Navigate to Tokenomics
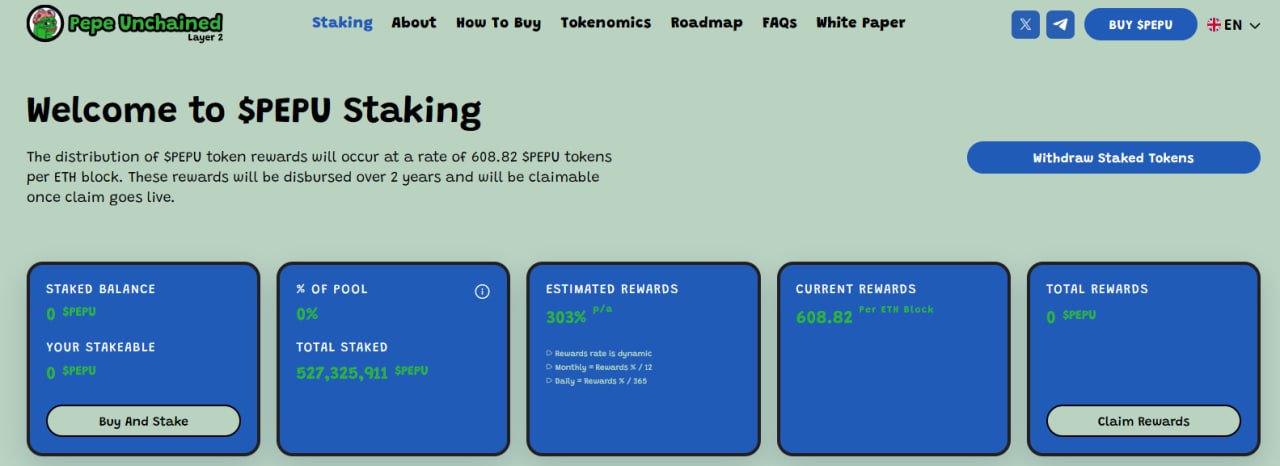Screen dimensions: 1280x466 [x=605, y=22]
